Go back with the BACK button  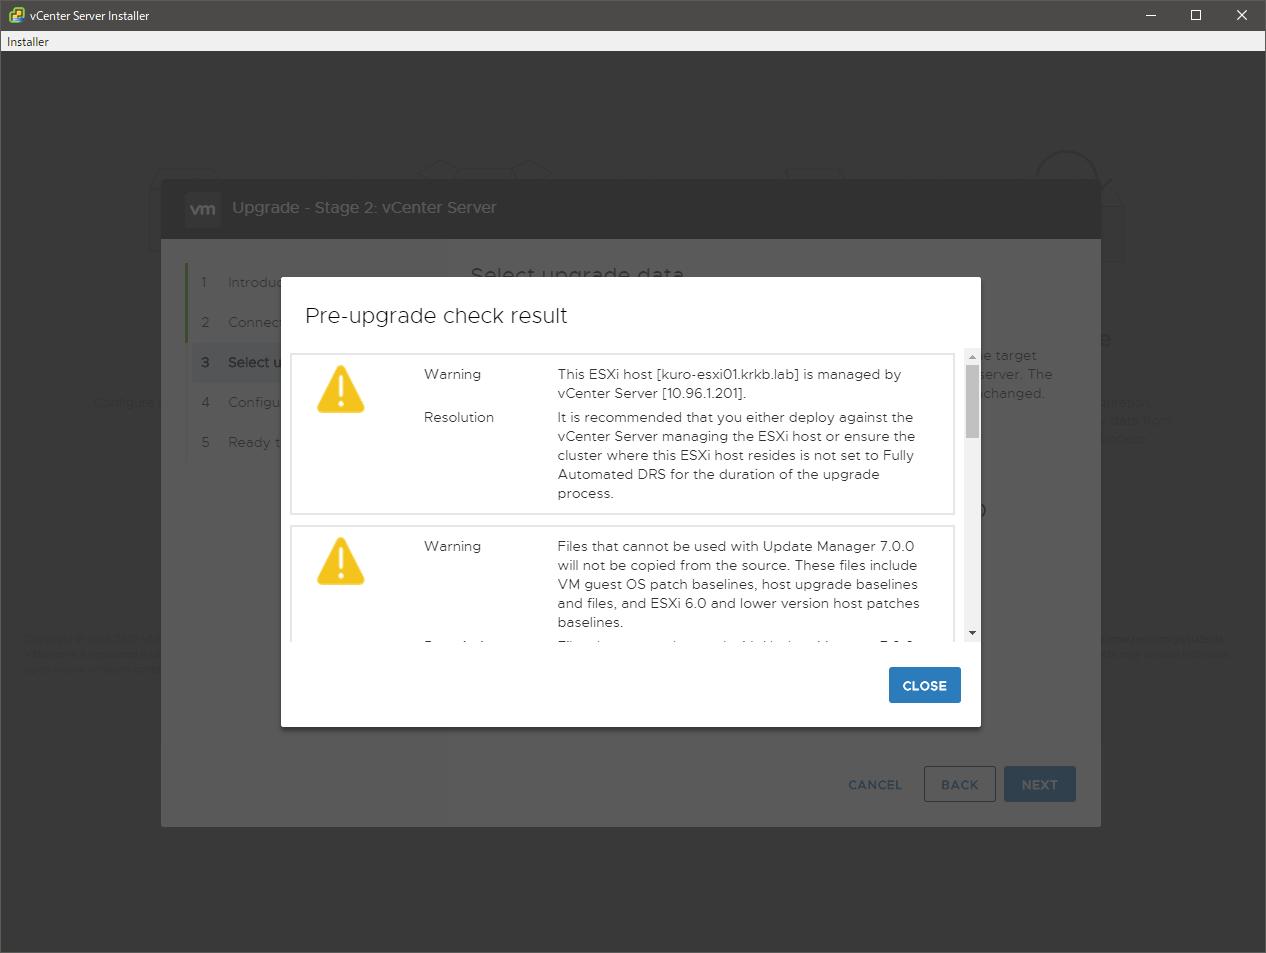click(x=959, y=784)
